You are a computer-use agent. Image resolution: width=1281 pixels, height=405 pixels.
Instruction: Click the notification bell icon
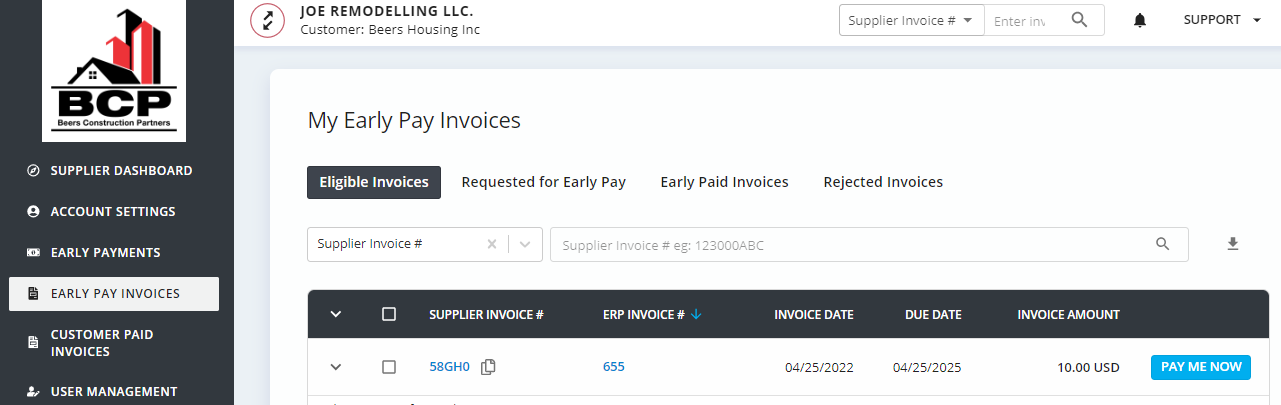[x=1140, y=20]
